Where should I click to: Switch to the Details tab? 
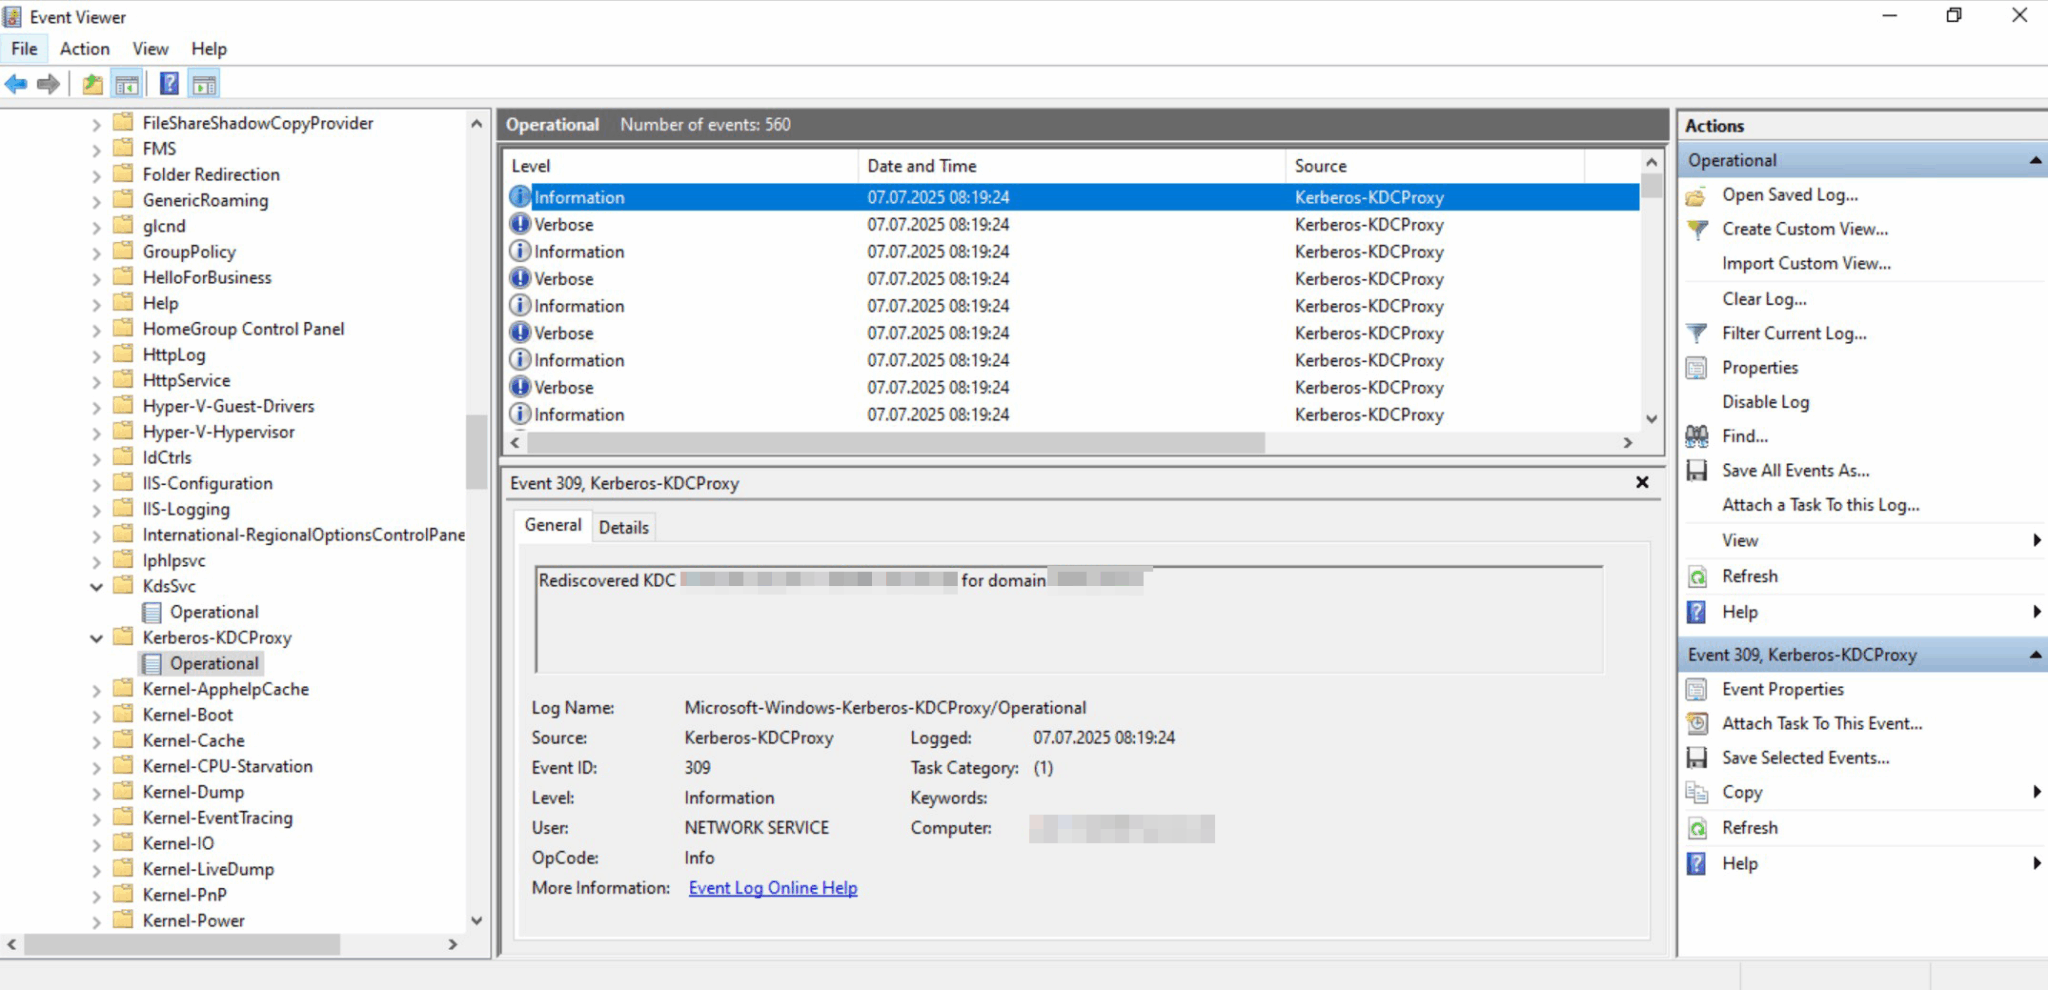623,527
